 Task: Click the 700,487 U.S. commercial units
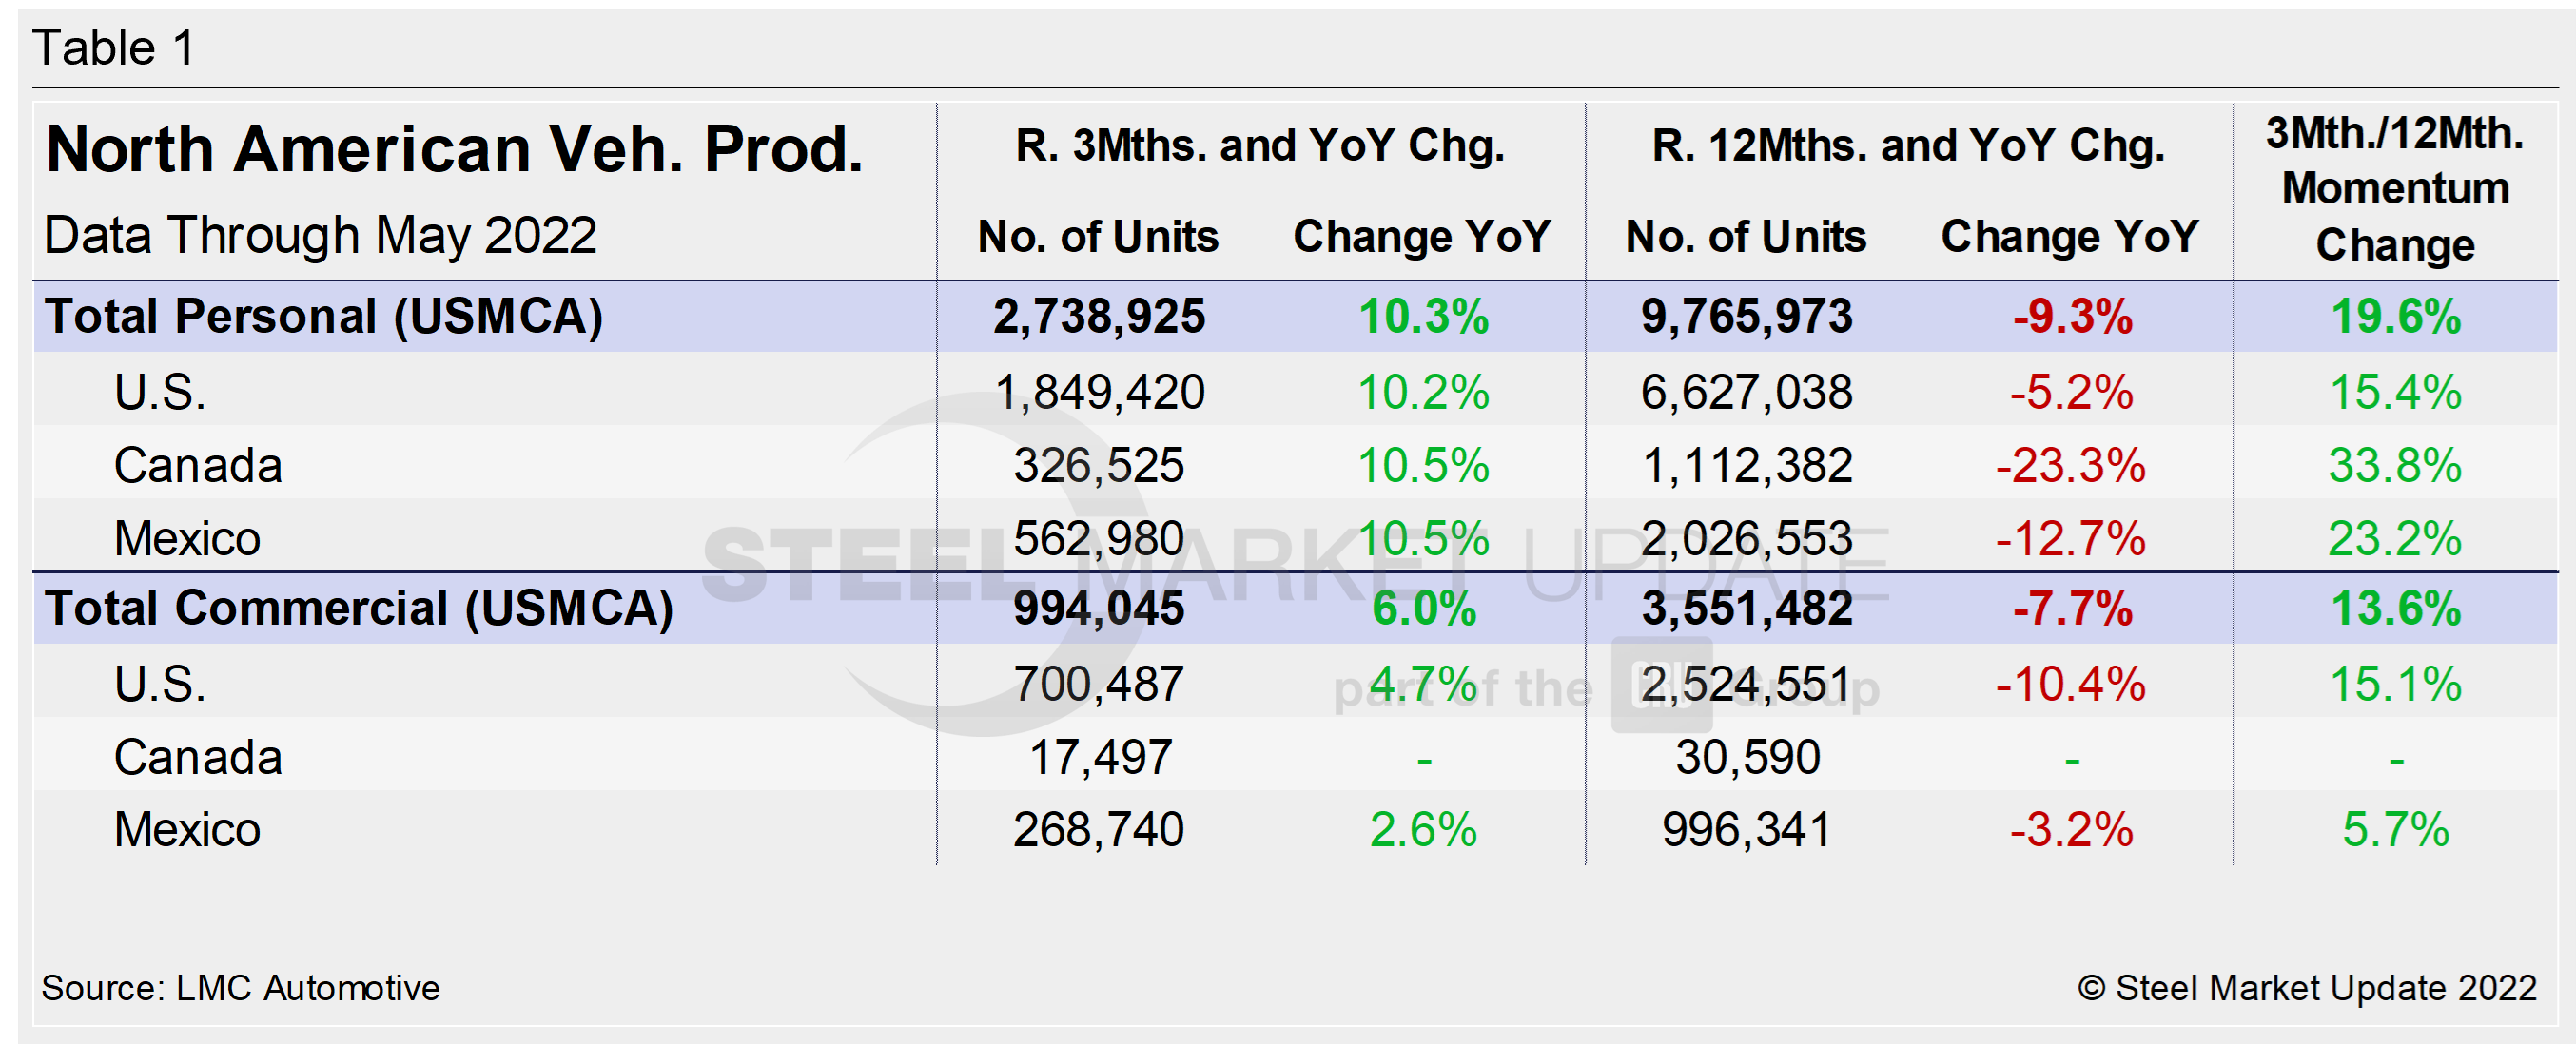point(1098,684)
